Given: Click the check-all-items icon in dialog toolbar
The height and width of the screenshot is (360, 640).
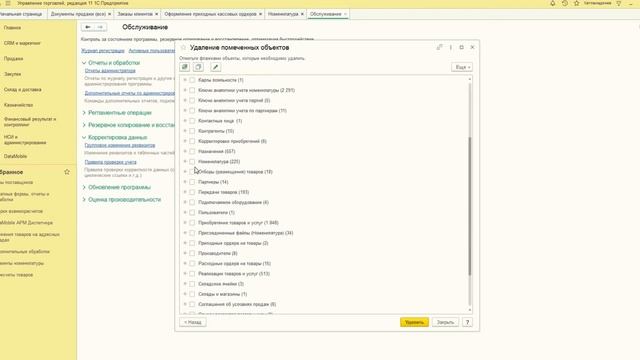Looking at the screenshot, I should click(x=184, y=67).
